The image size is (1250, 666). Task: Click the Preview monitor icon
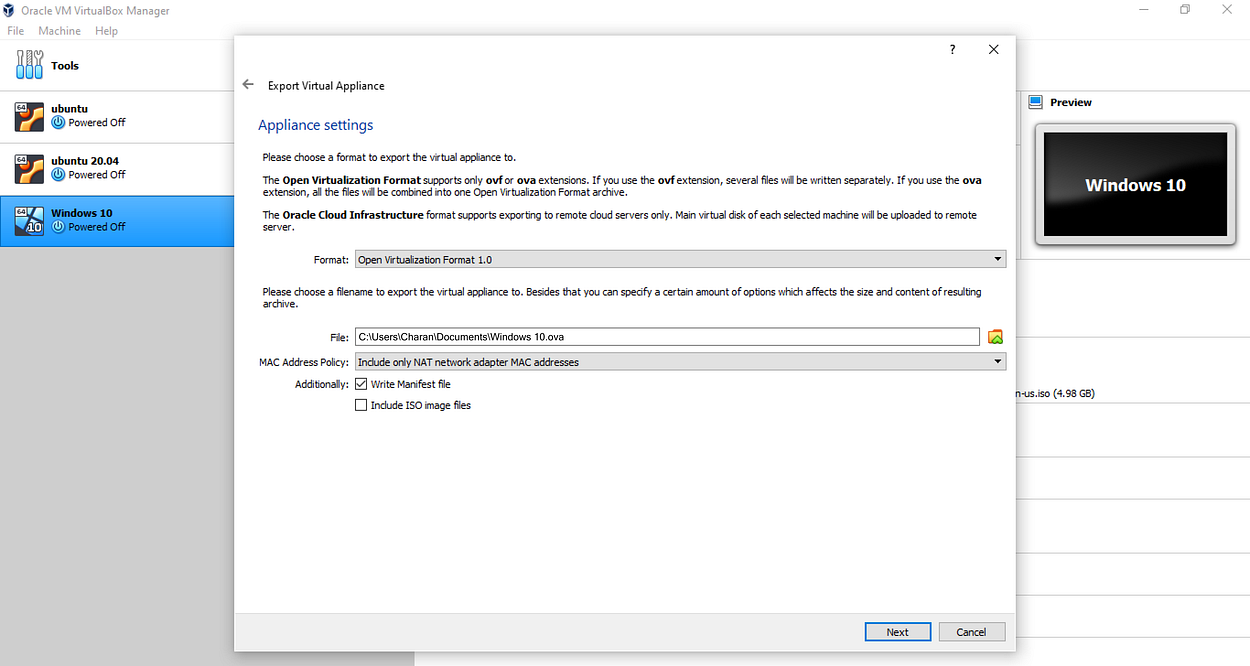click(1035, 102)
